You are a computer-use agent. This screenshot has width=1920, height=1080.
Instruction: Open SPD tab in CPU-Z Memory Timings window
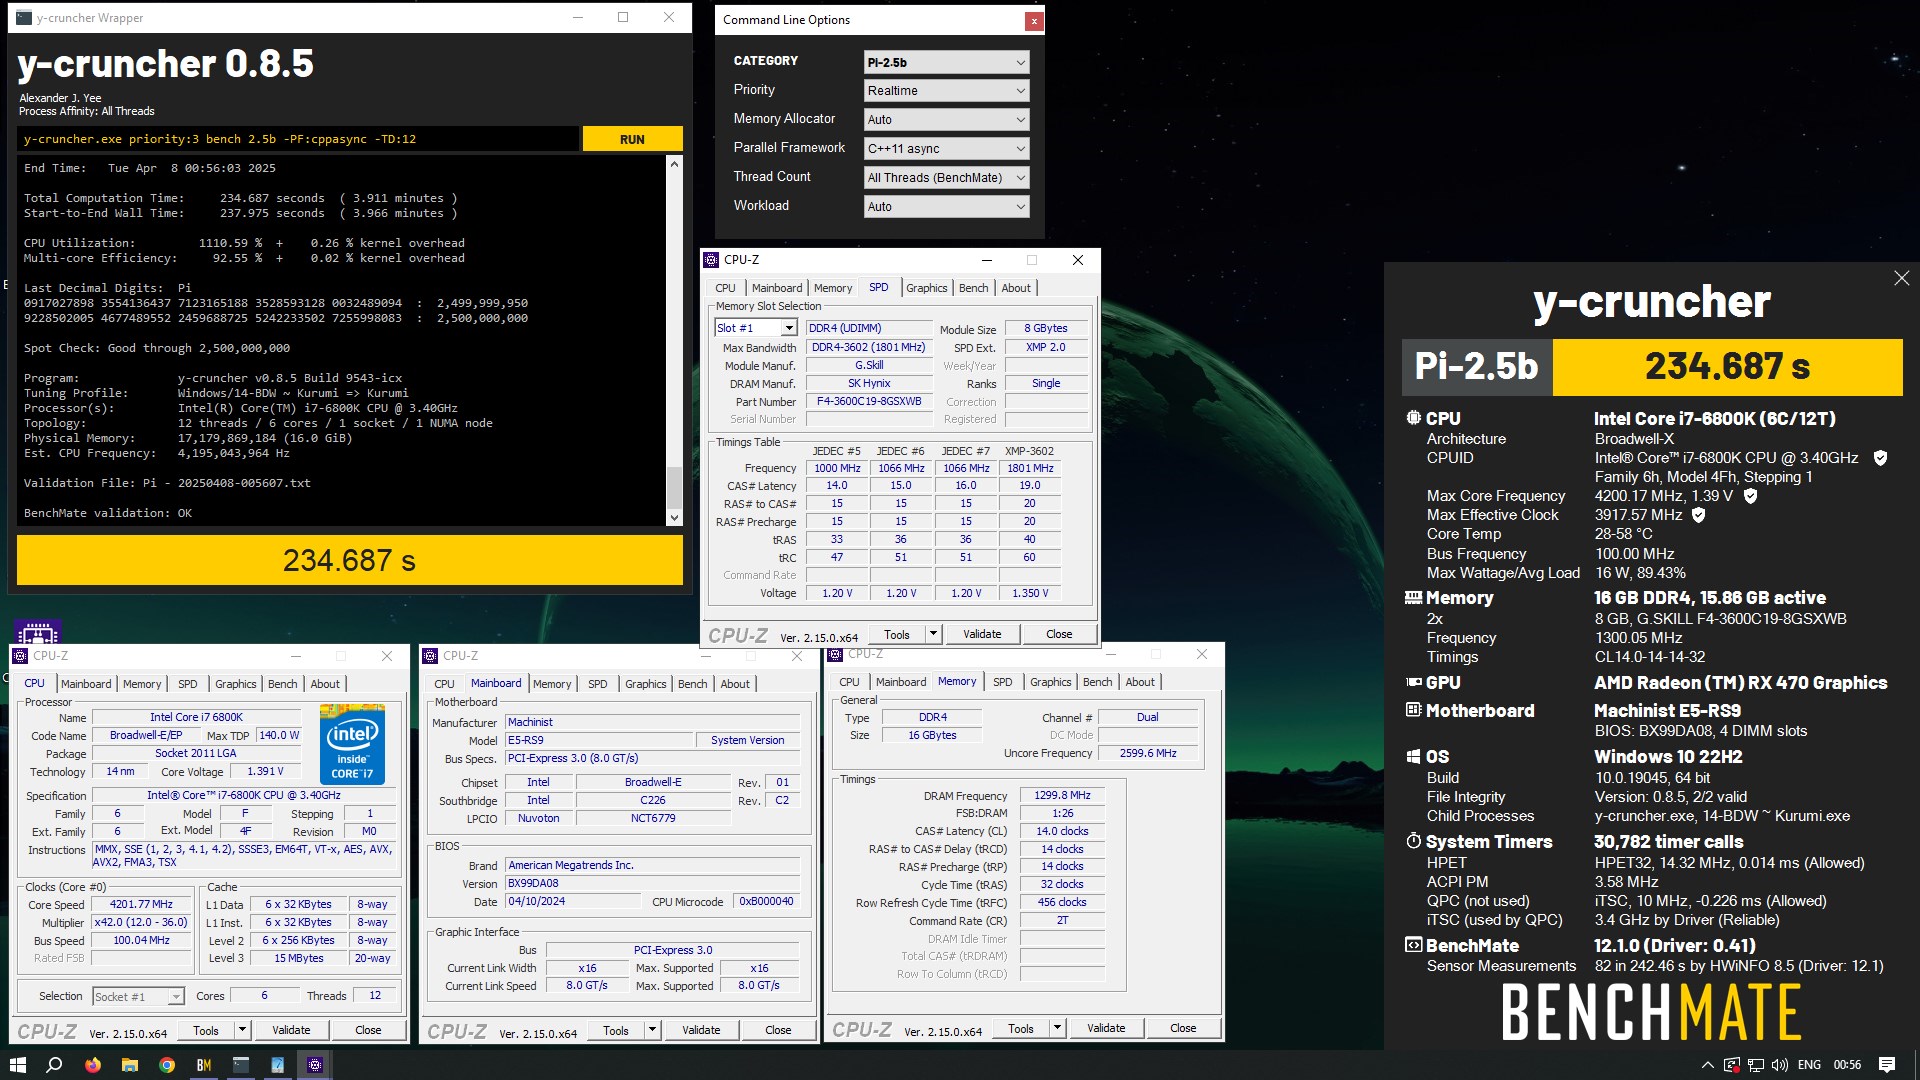[1003, 682]
